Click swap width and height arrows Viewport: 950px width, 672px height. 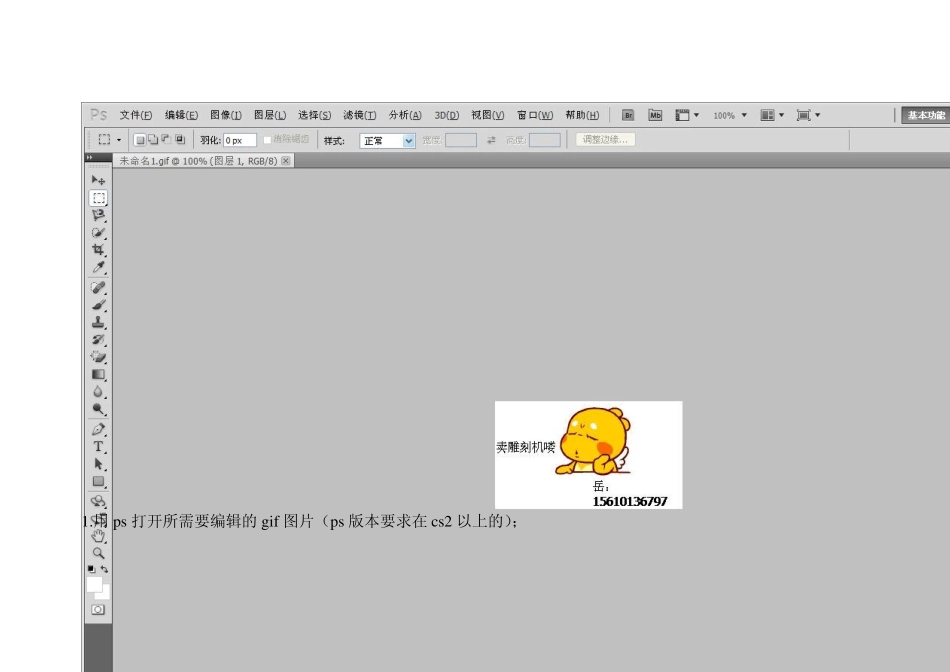tap(491, 140)
